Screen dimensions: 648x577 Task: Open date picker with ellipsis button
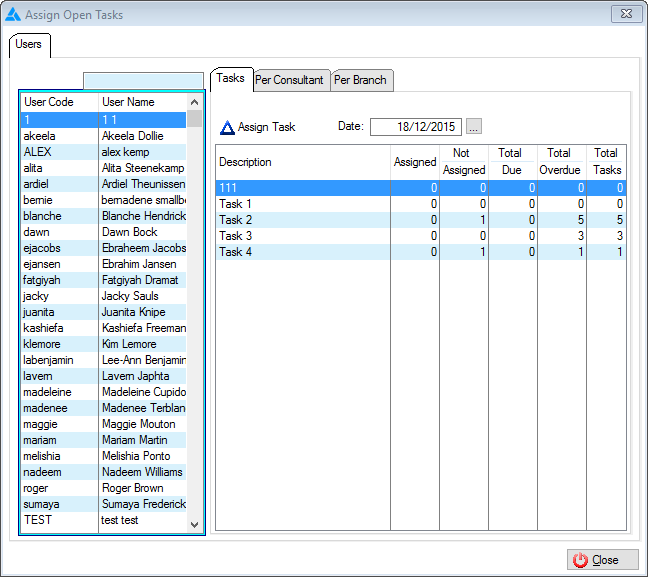pyautogui.click(x=474, y=126)
